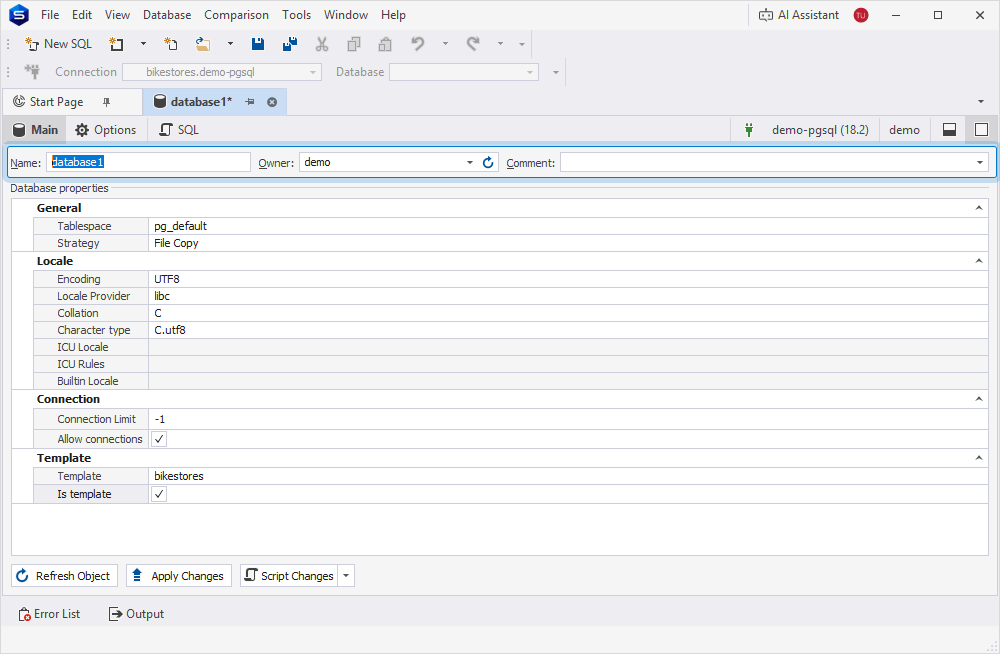Open the undo history dropdown
Image resolution: width=1000 pixels, height=654 pixels.
(445, 44)
